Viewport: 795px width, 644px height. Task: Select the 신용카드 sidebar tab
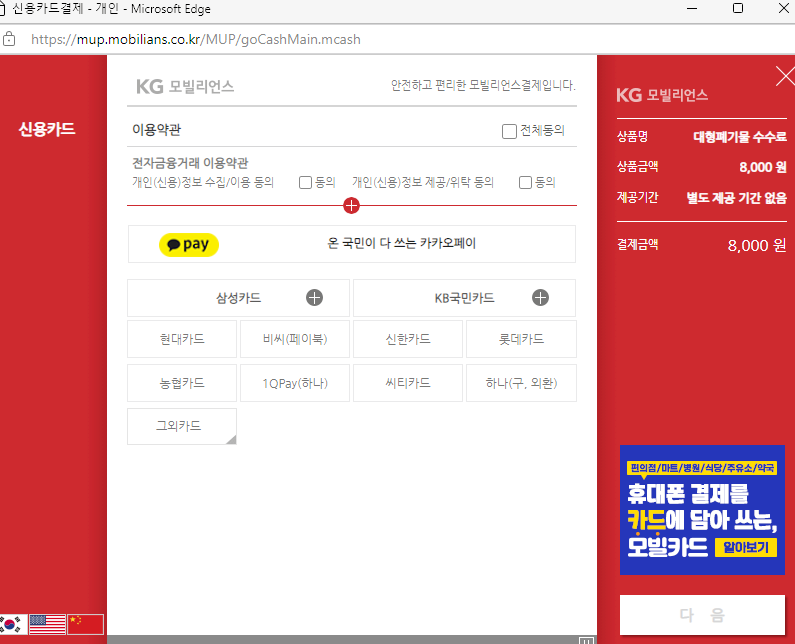pyautogui.click(x=47, y=129)
